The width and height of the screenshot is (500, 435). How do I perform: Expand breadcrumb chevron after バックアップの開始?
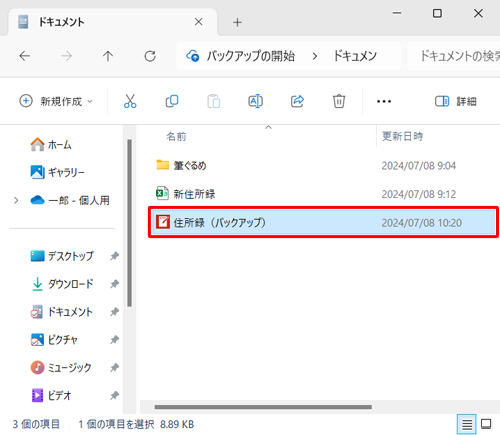(314, 56)
